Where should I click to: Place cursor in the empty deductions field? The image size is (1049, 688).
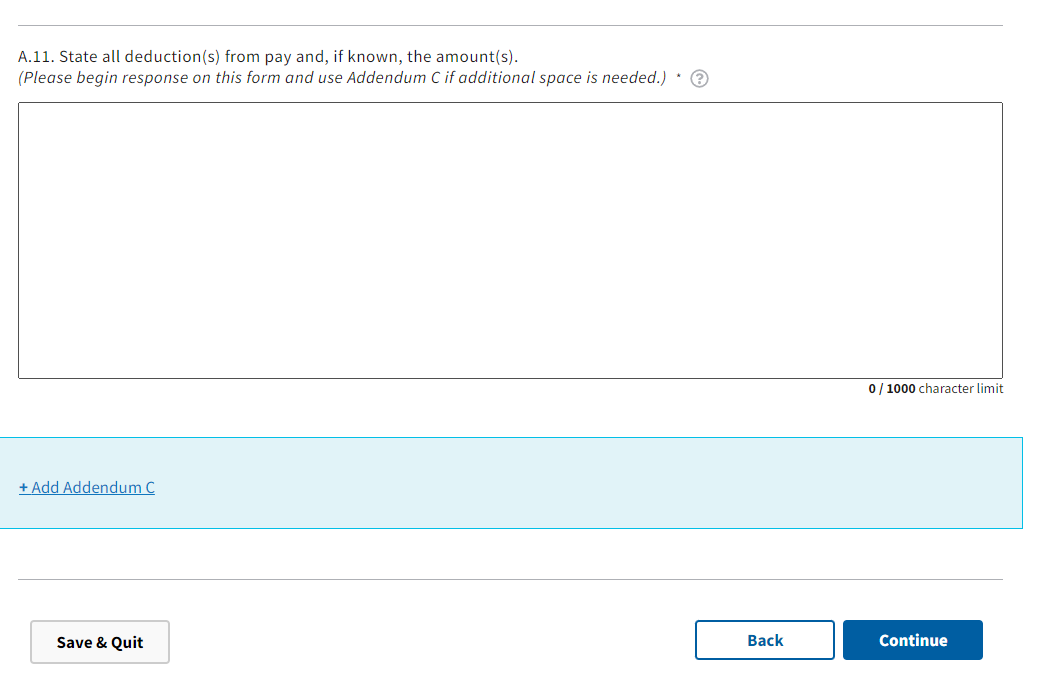point(510,240)
